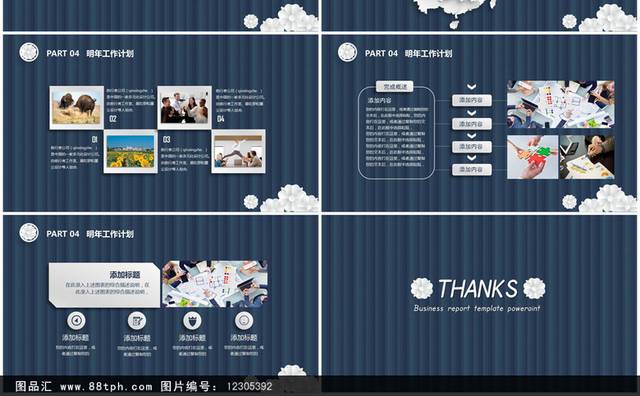Viewport: 640px width, 396px height.
Task: Select the sunflower field photo
Action: point(131,151)
